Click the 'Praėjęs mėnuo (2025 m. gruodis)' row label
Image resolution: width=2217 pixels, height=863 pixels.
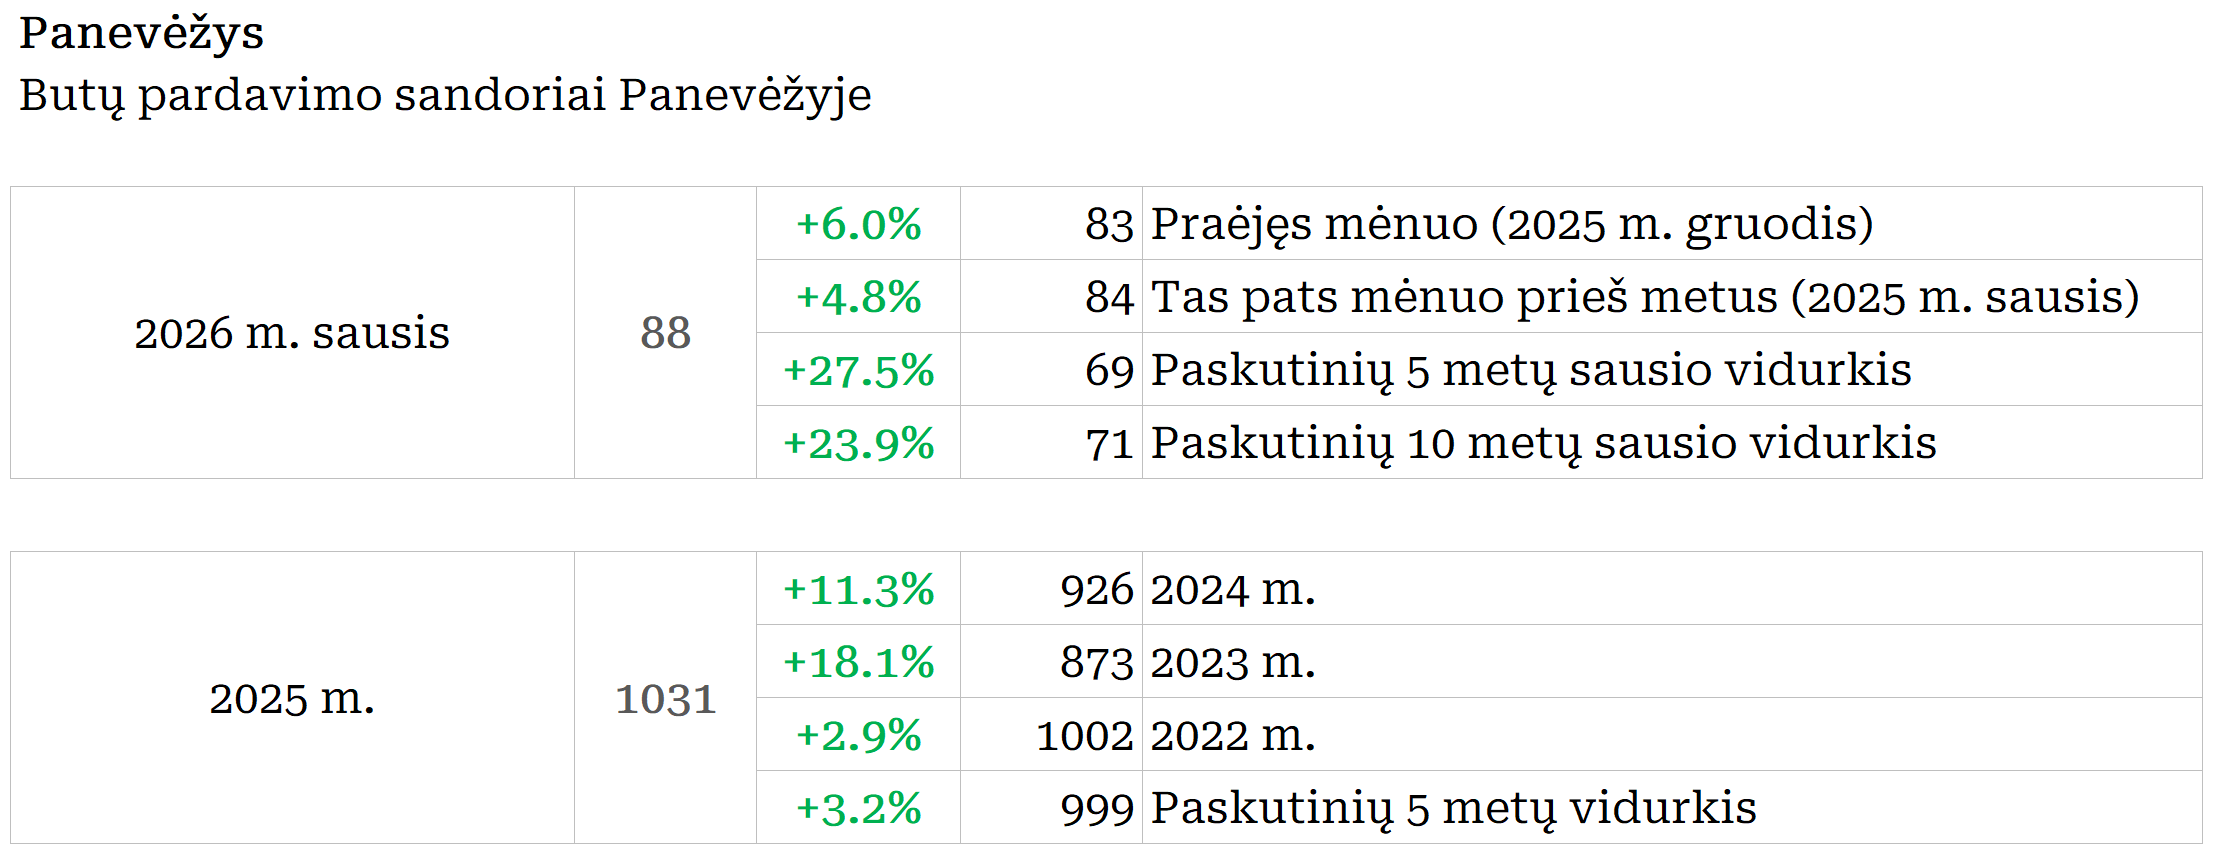[x=1511, y=224]
